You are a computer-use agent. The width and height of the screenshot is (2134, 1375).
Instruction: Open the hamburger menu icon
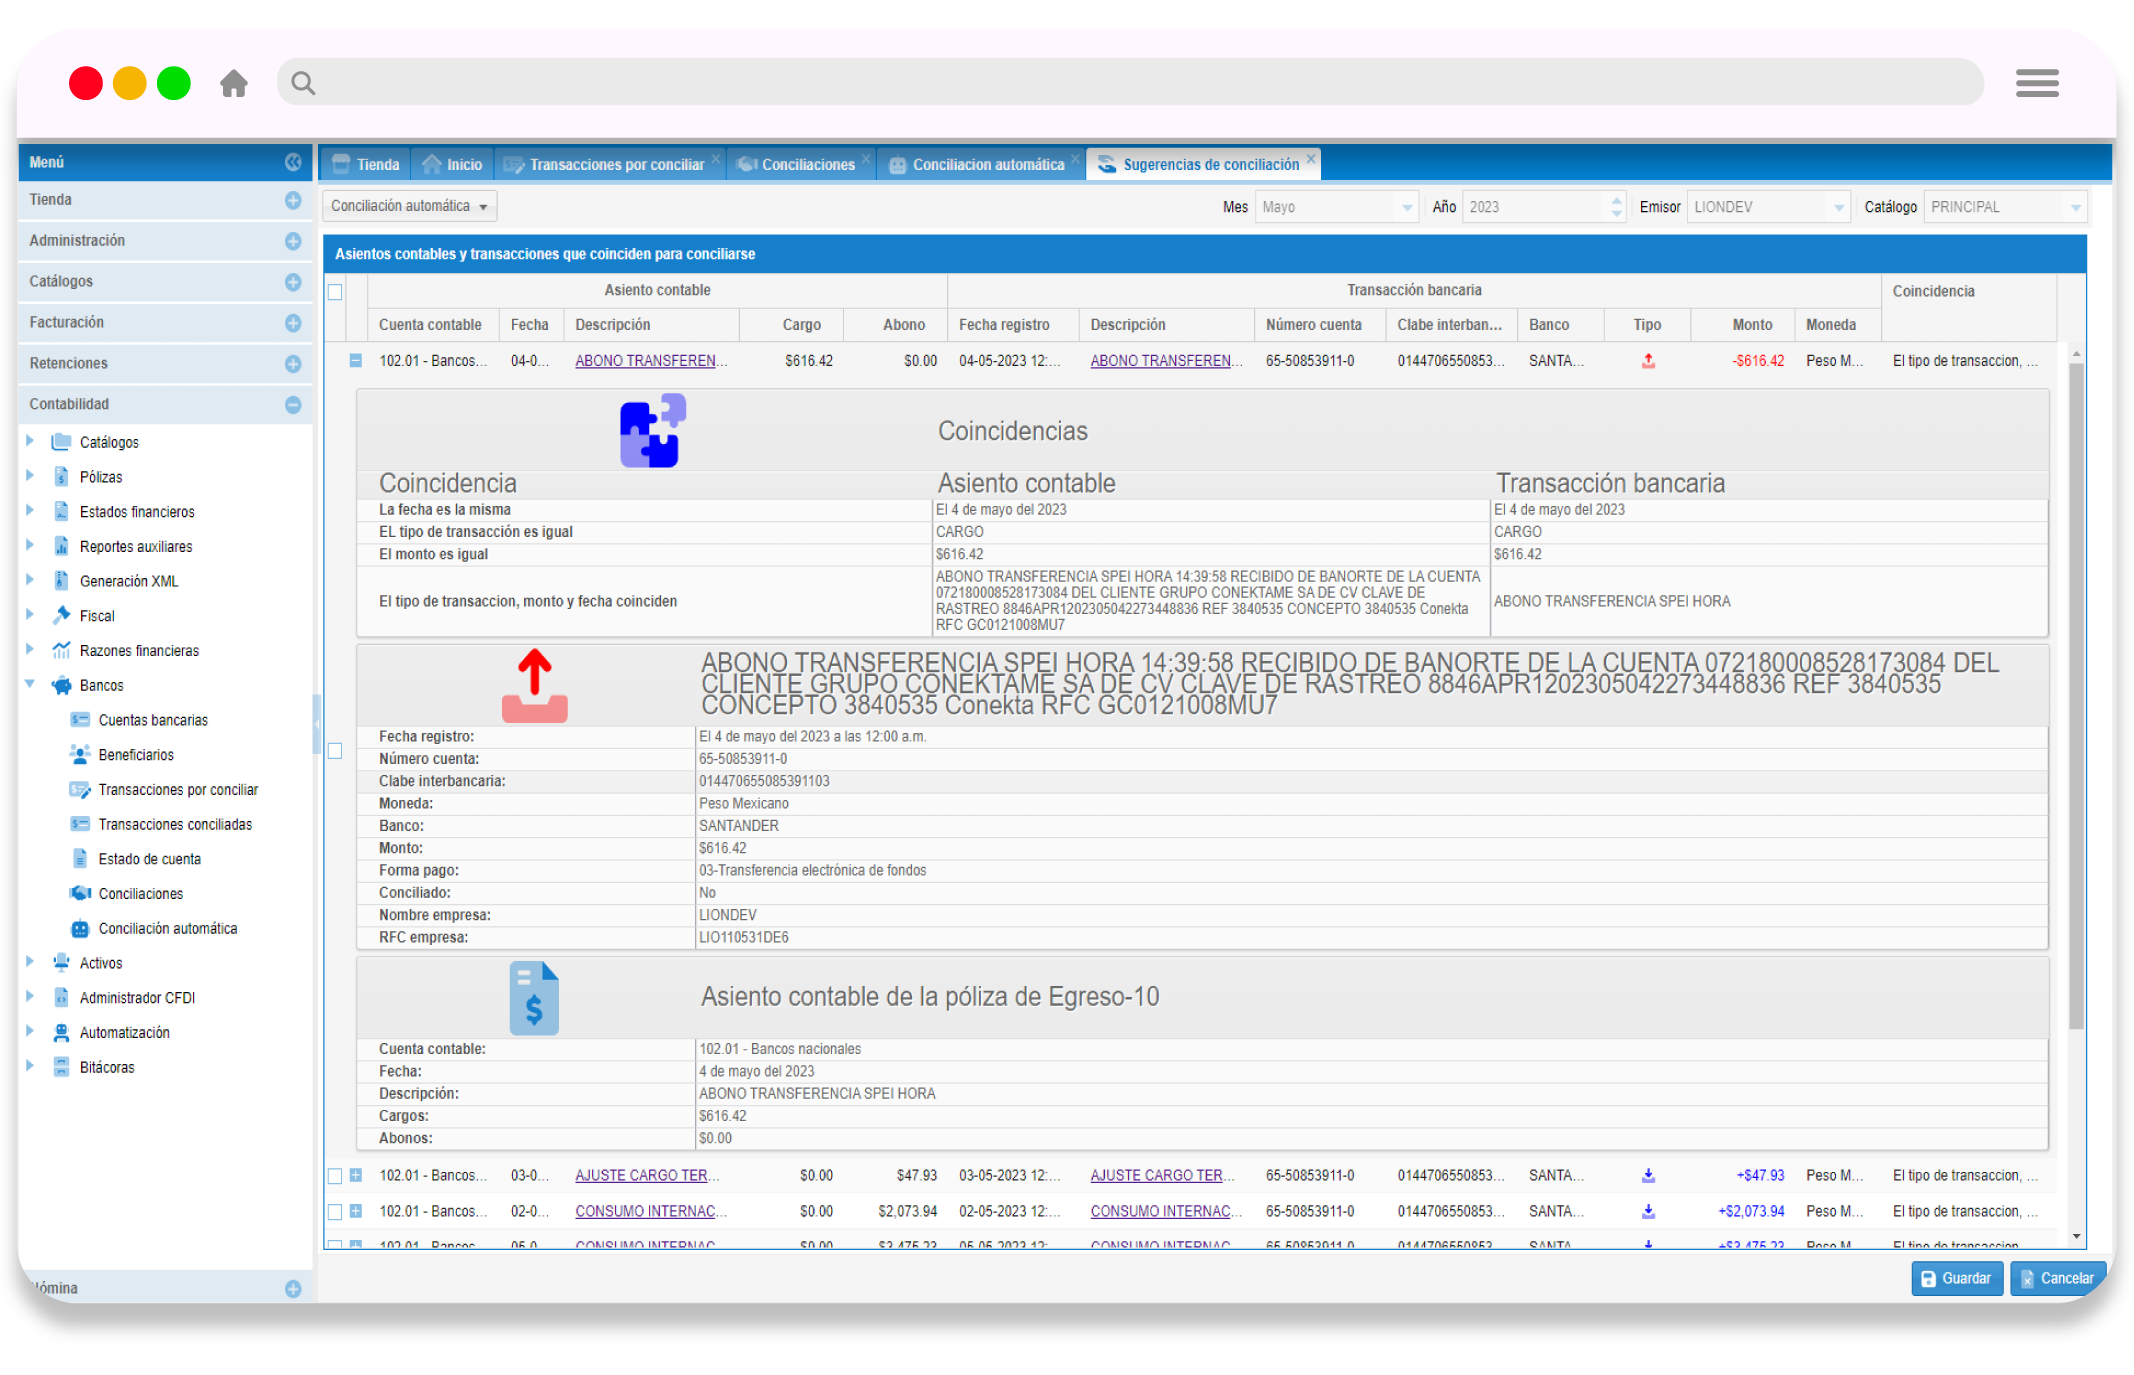pyautogui.click(x=2036, y=83)
